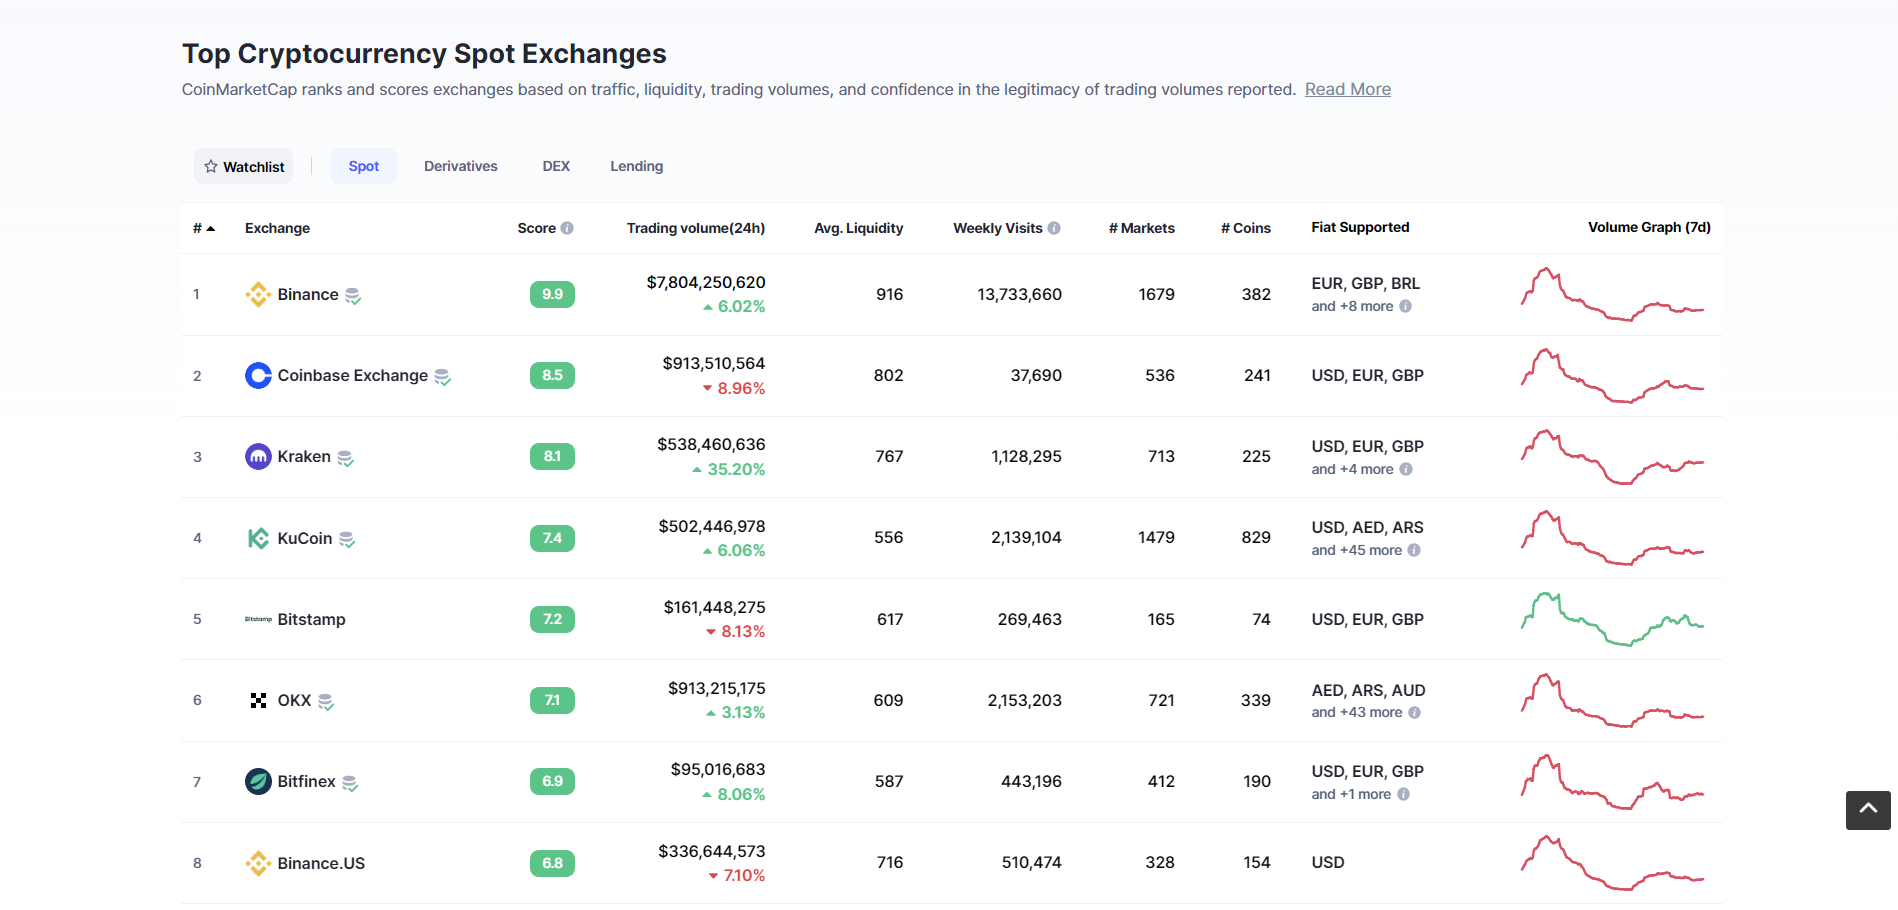Open the KuCoin exchange page
The image size is (1898, 910).
click(x=305, y=538)
